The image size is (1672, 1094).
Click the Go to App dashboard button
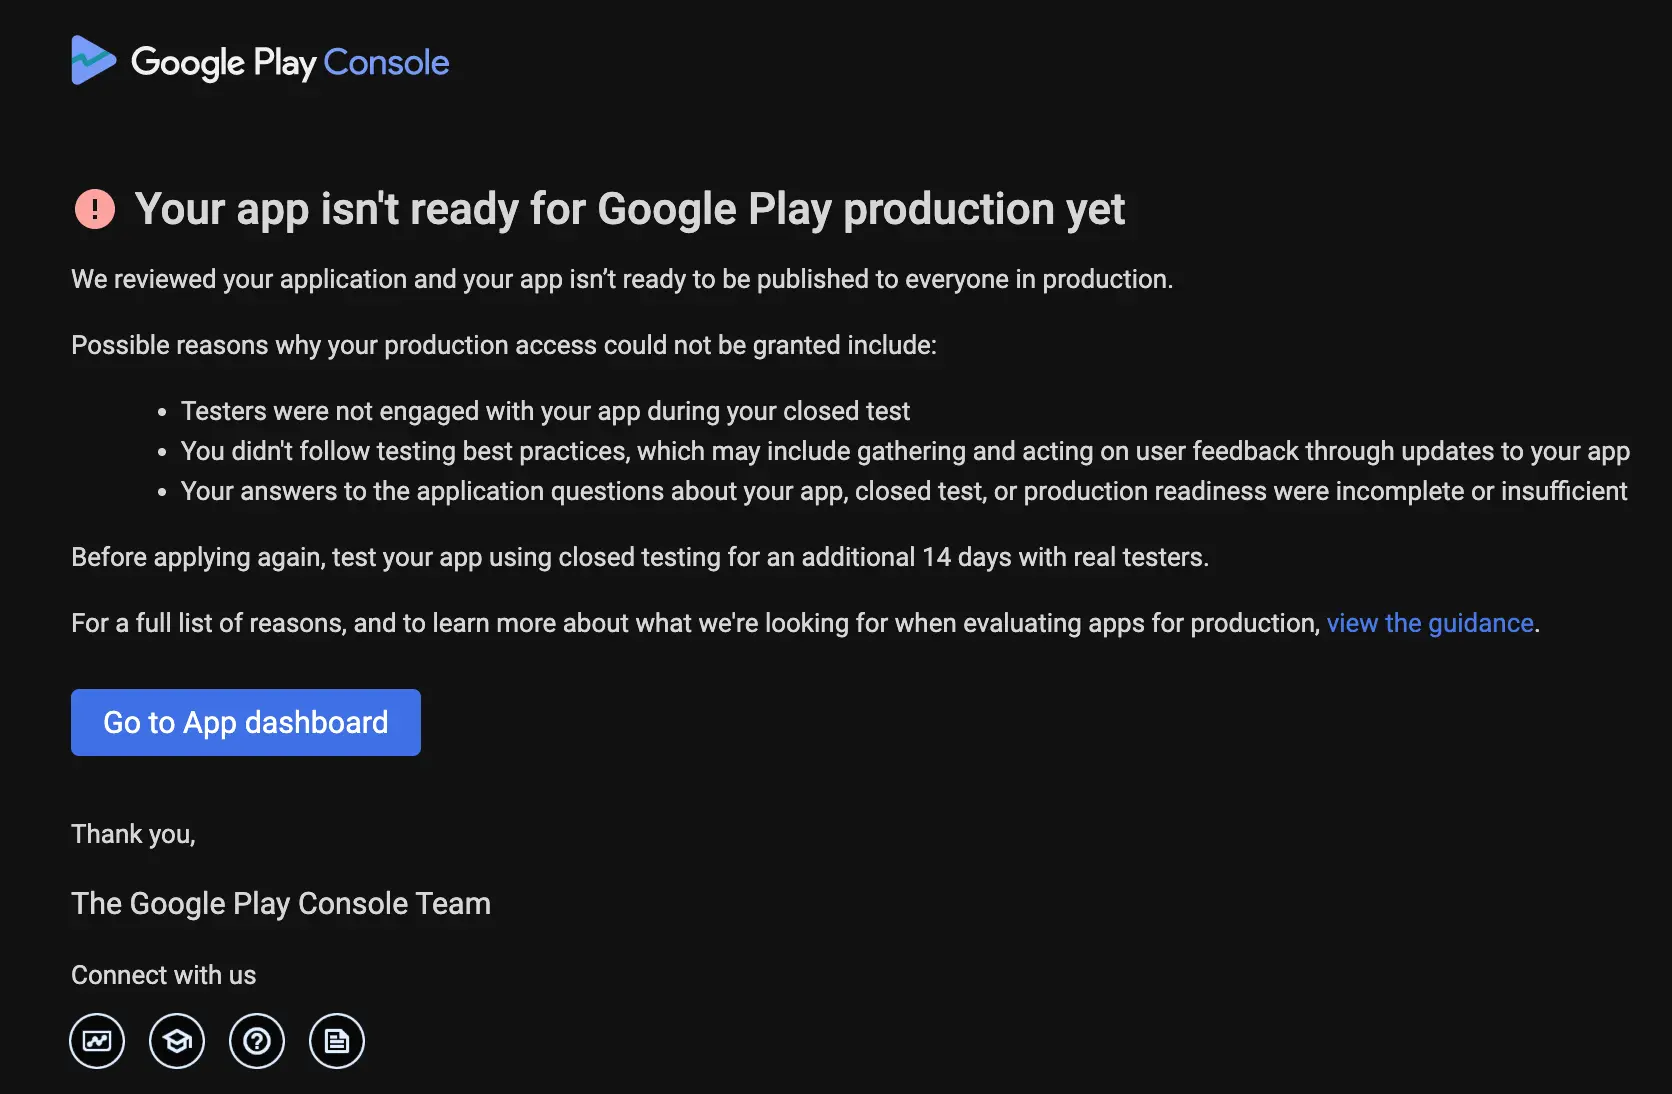point(246,722)
